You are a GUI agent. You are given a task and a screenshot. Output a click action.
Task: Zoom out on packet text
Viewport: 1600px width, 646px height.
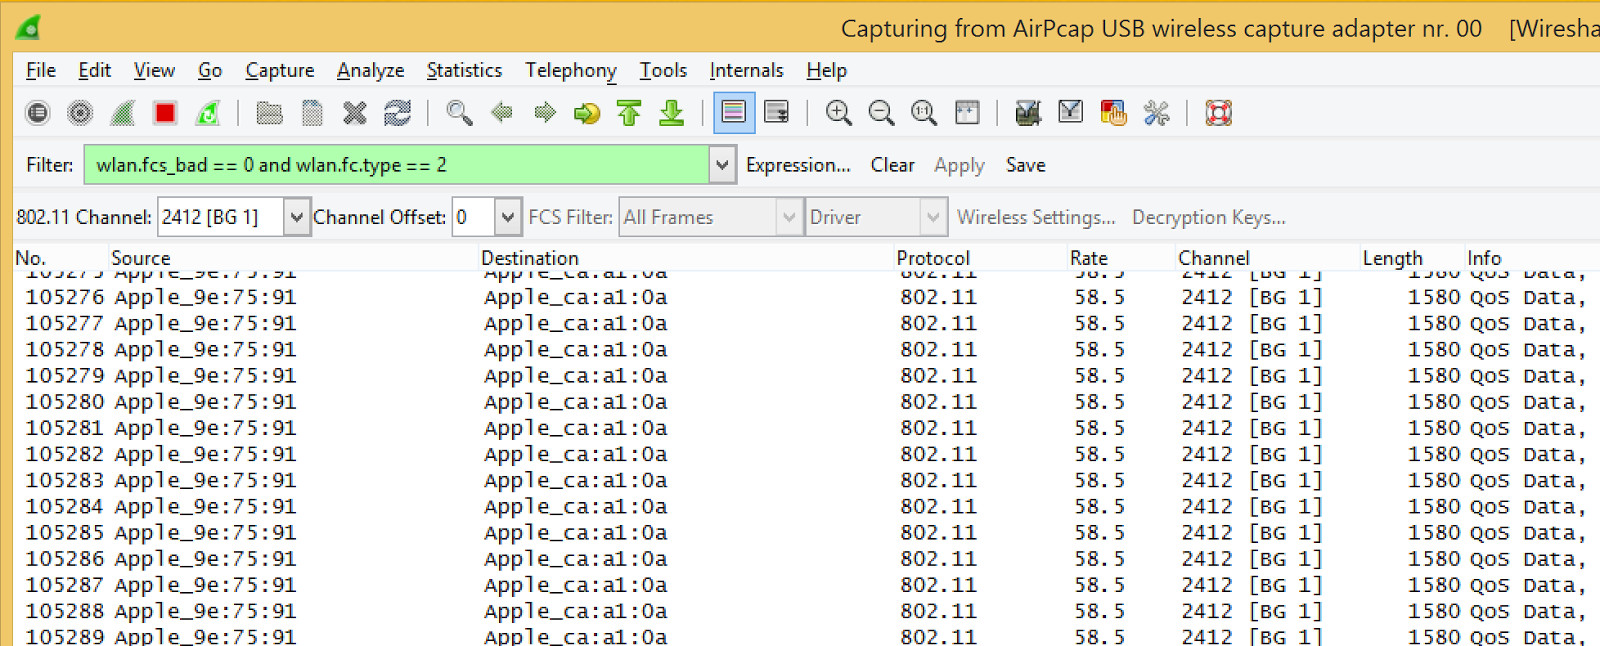click(x=881, y=113)
